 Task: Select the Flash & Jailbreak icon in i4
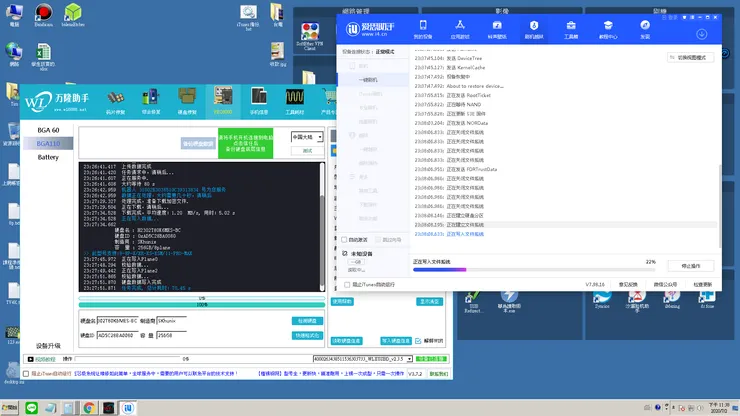(534, 29)
